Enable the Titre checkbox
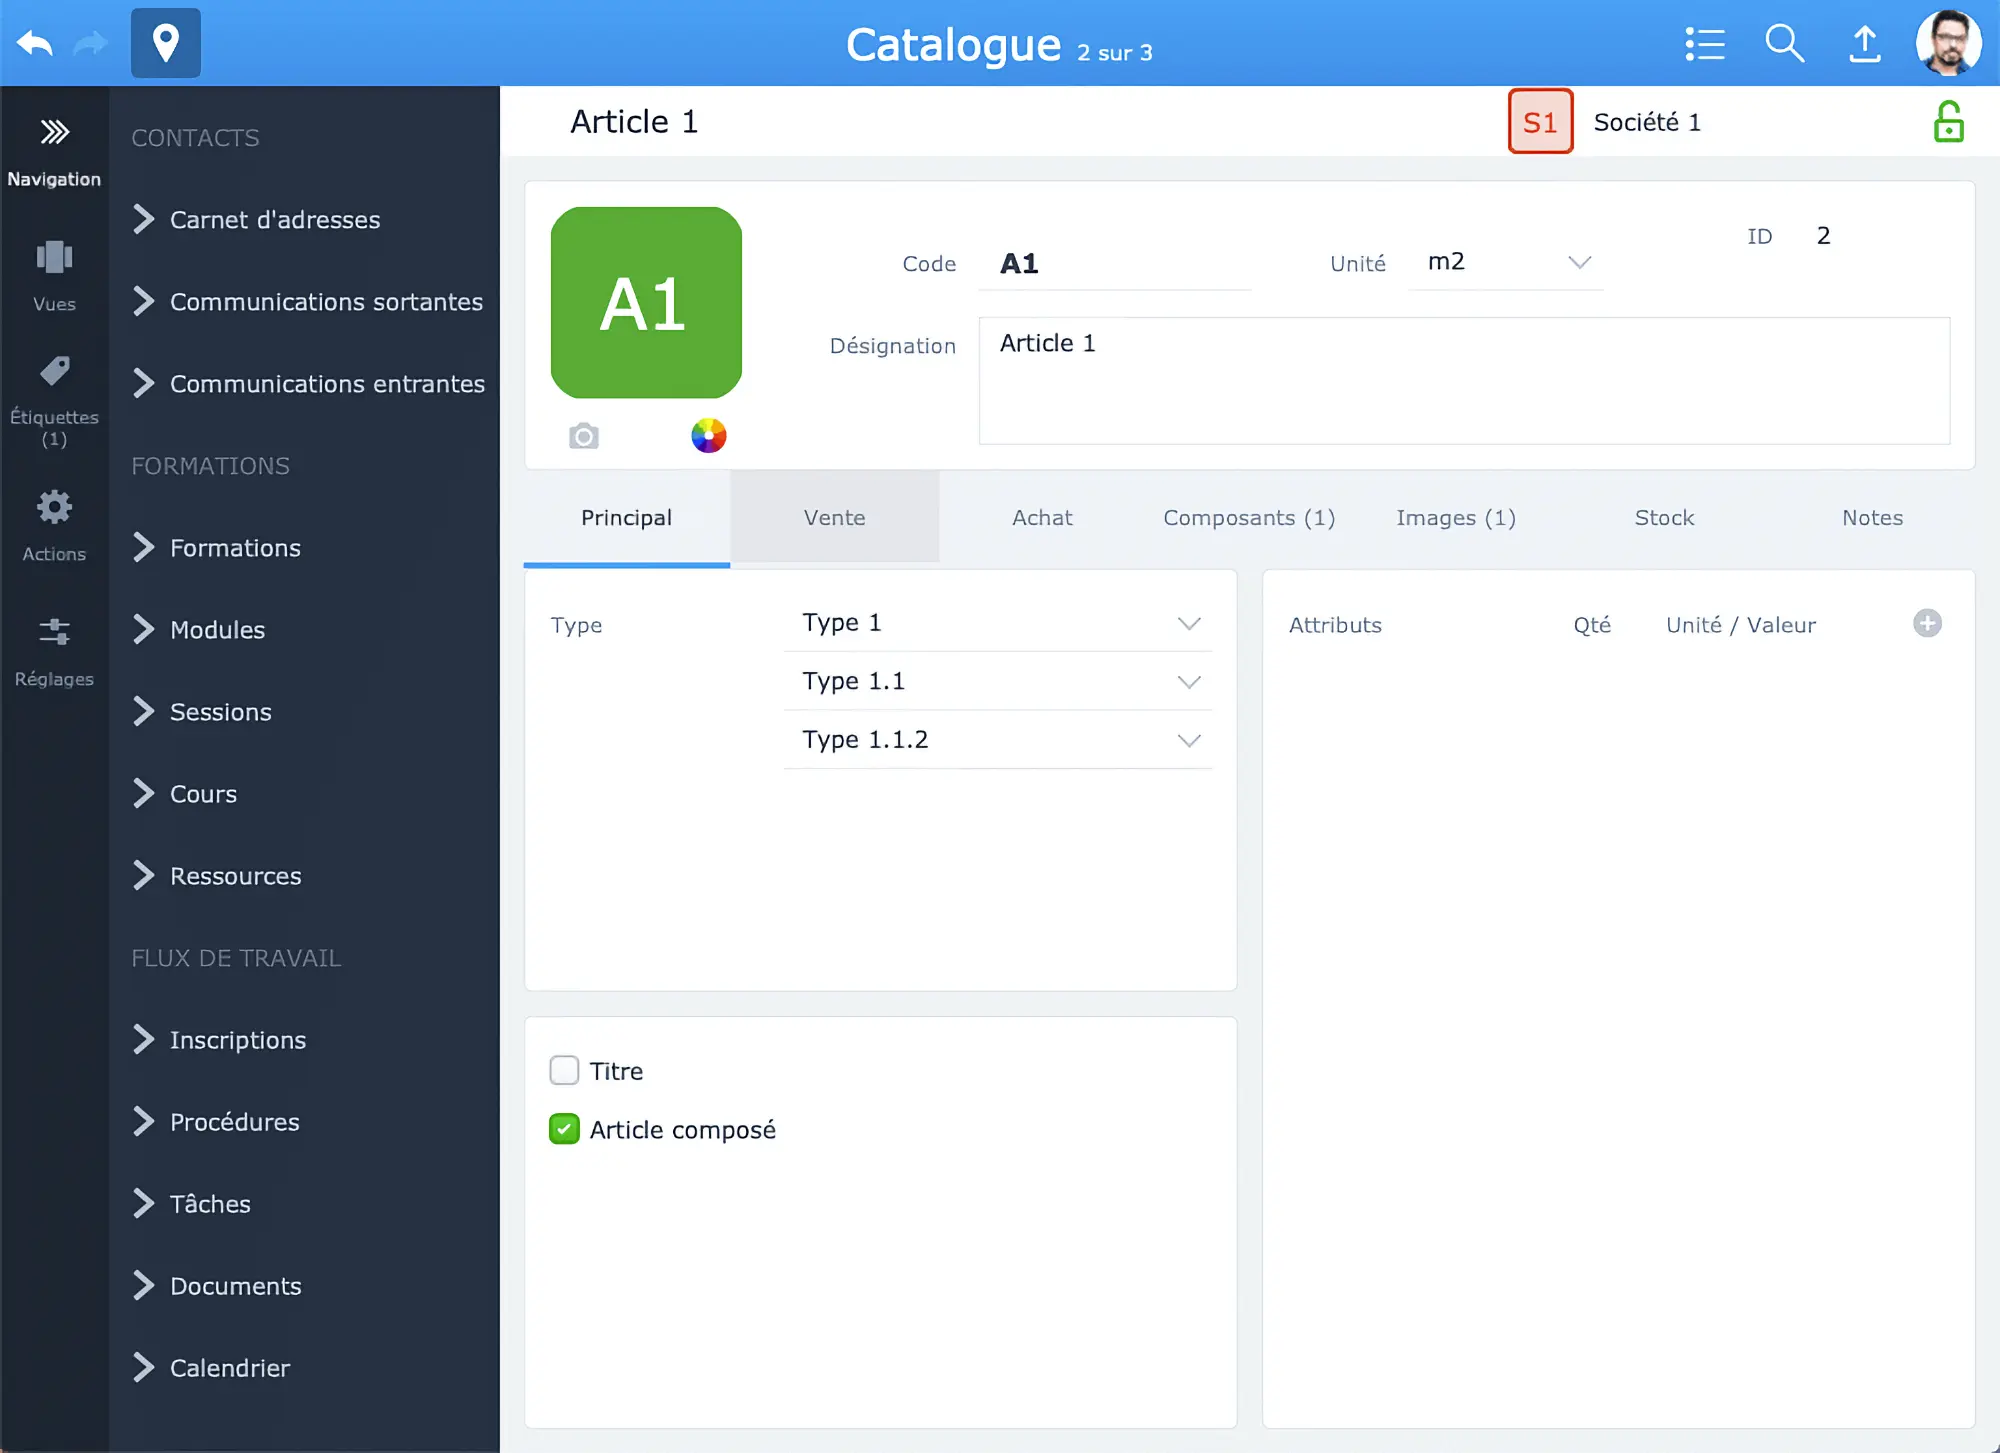 564,1071
